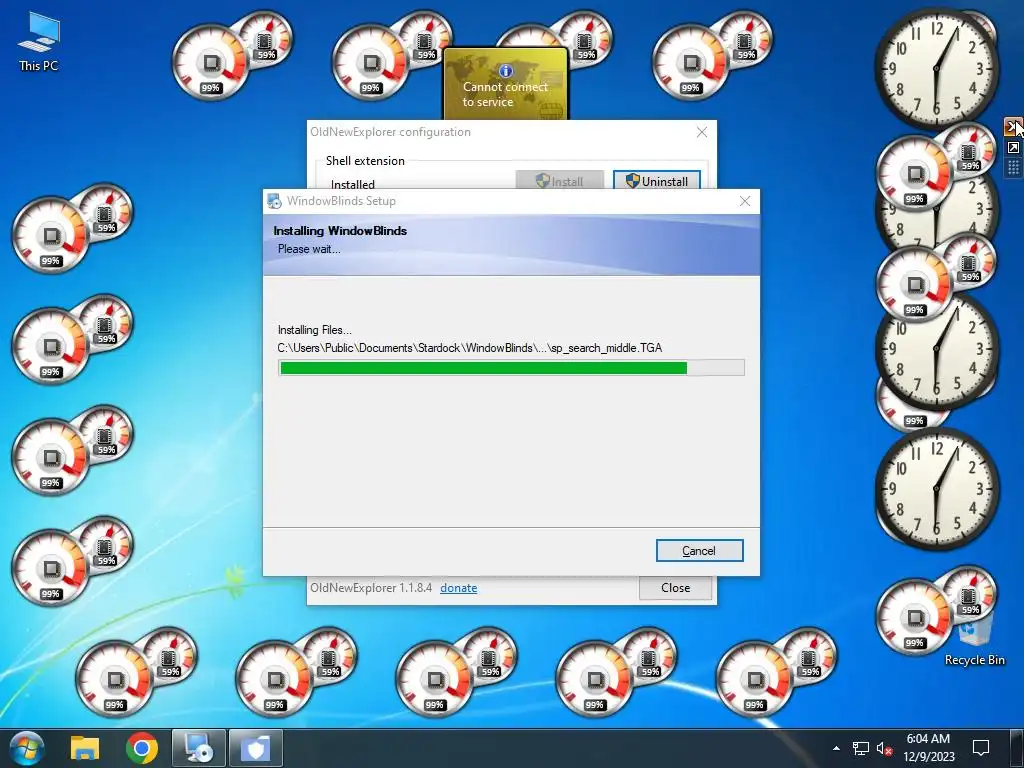This screenshot has width=1024, height=768.
Task: Switch to the OldNewExplorer shield taskbar icon
Action: 255,748
